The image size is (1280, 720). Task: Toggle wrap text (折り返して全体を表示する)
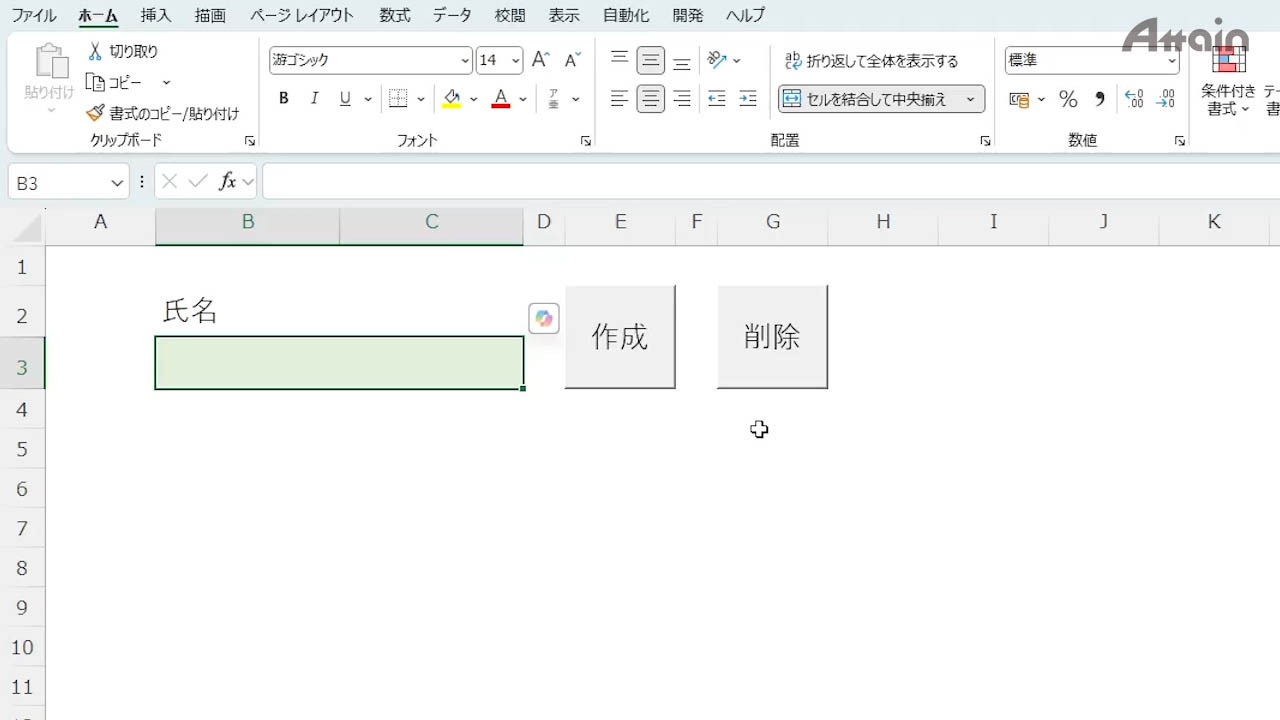tap(871, 61)
